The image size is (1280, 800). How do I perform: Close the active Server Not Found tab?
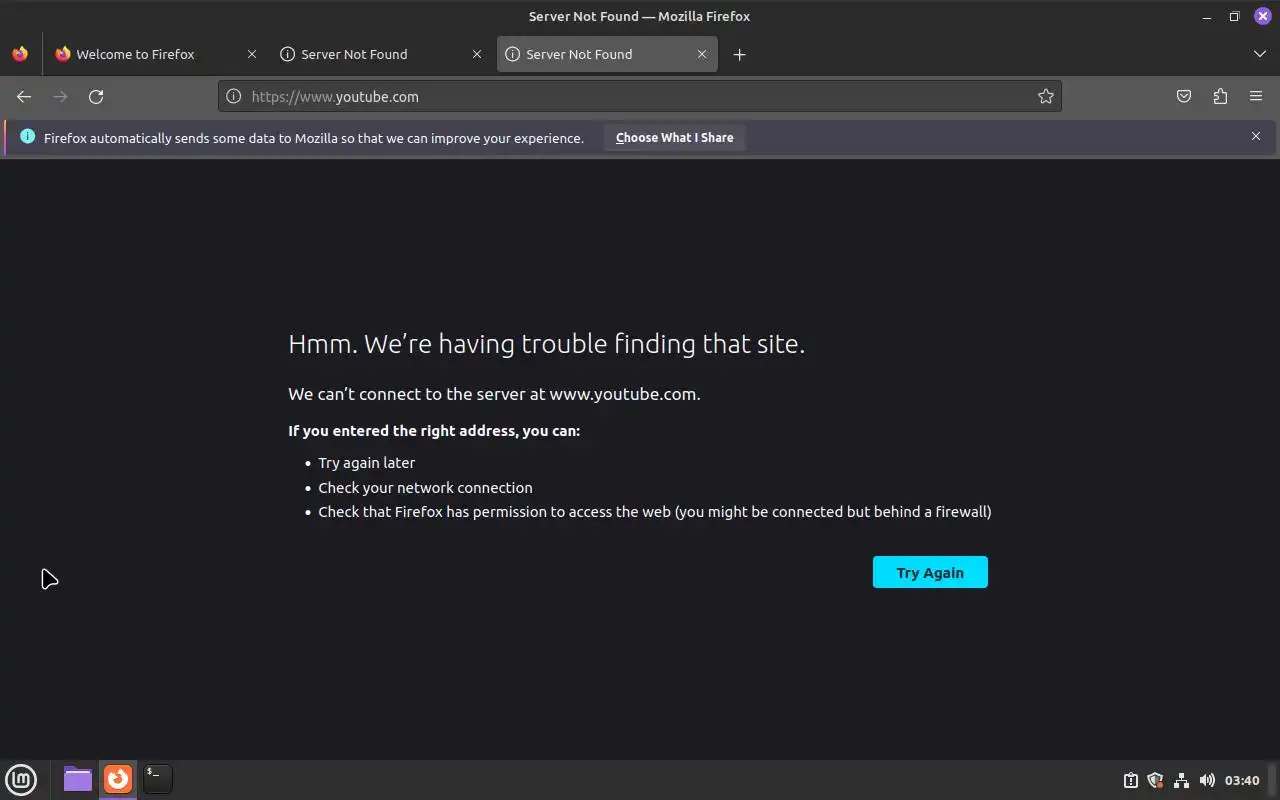(x=702, y=54)
